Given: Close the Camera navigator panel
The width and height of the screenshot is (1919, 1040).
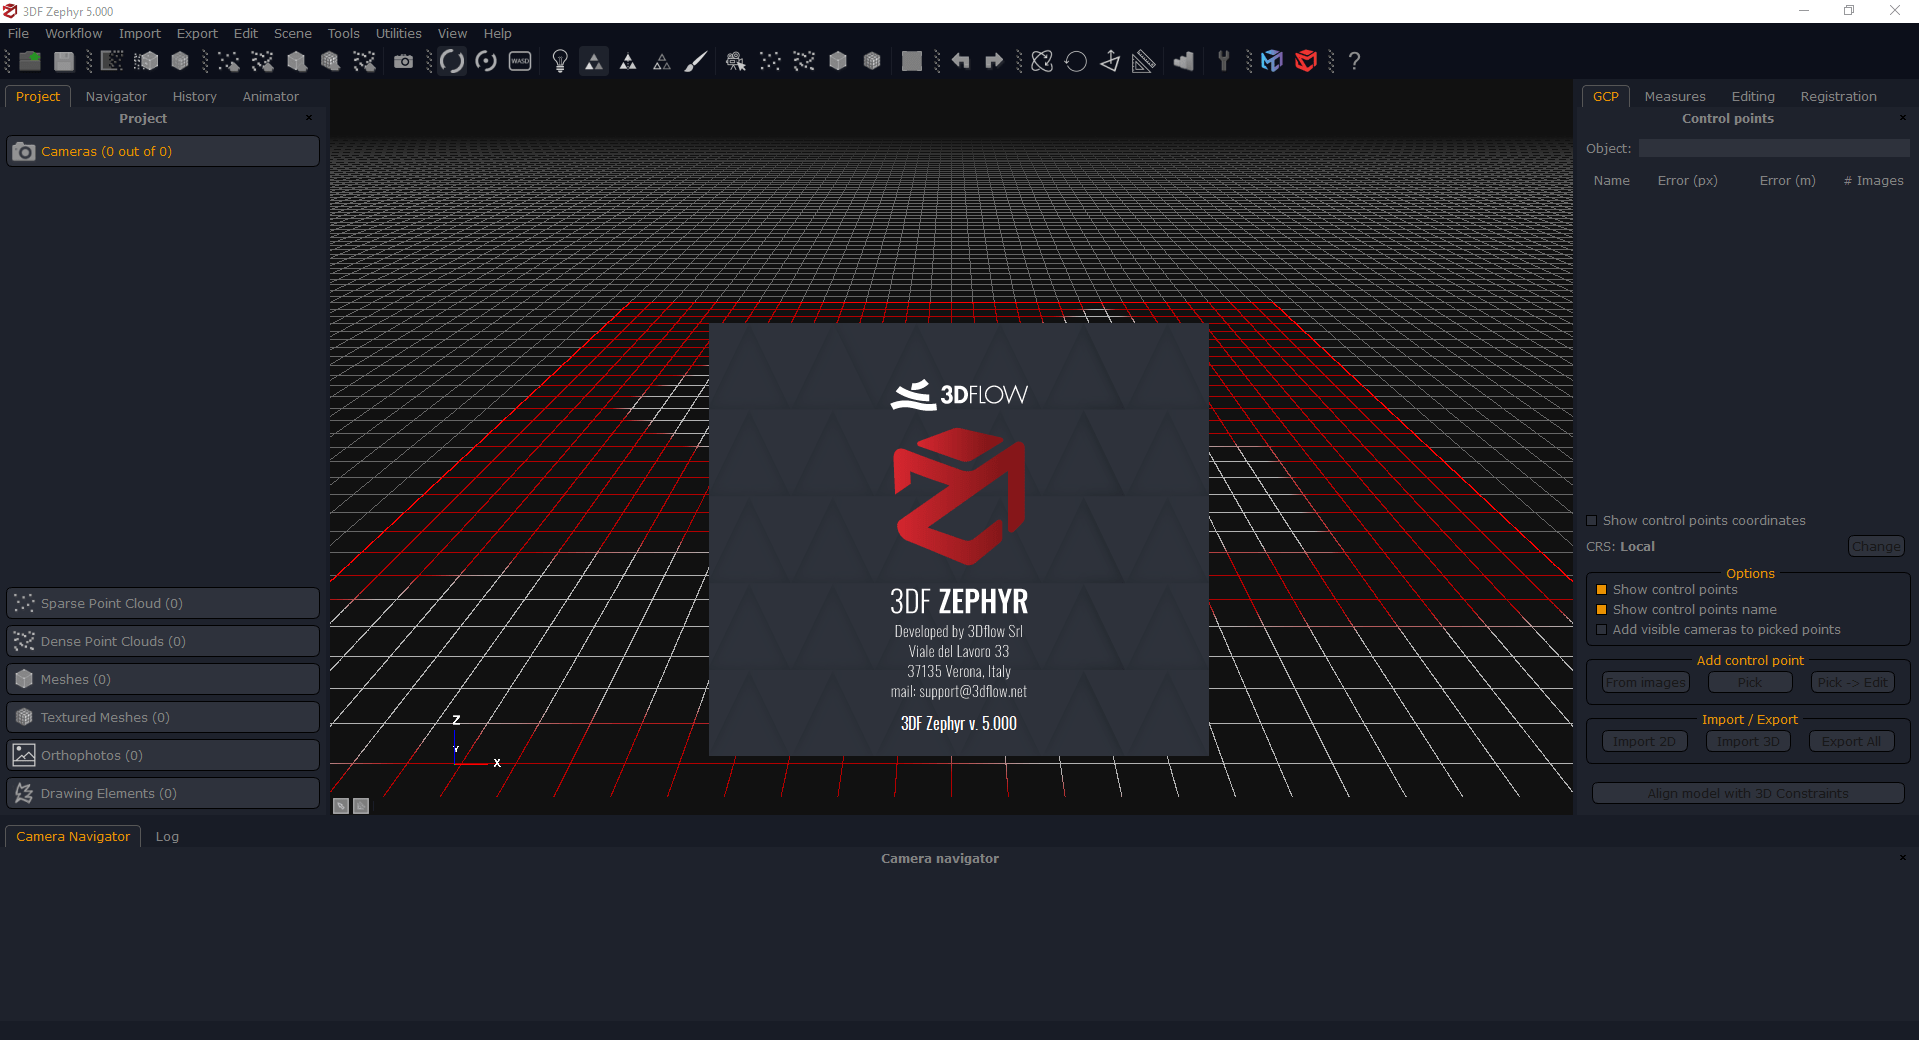Looking at the screenshot, I should point(1903,858).
